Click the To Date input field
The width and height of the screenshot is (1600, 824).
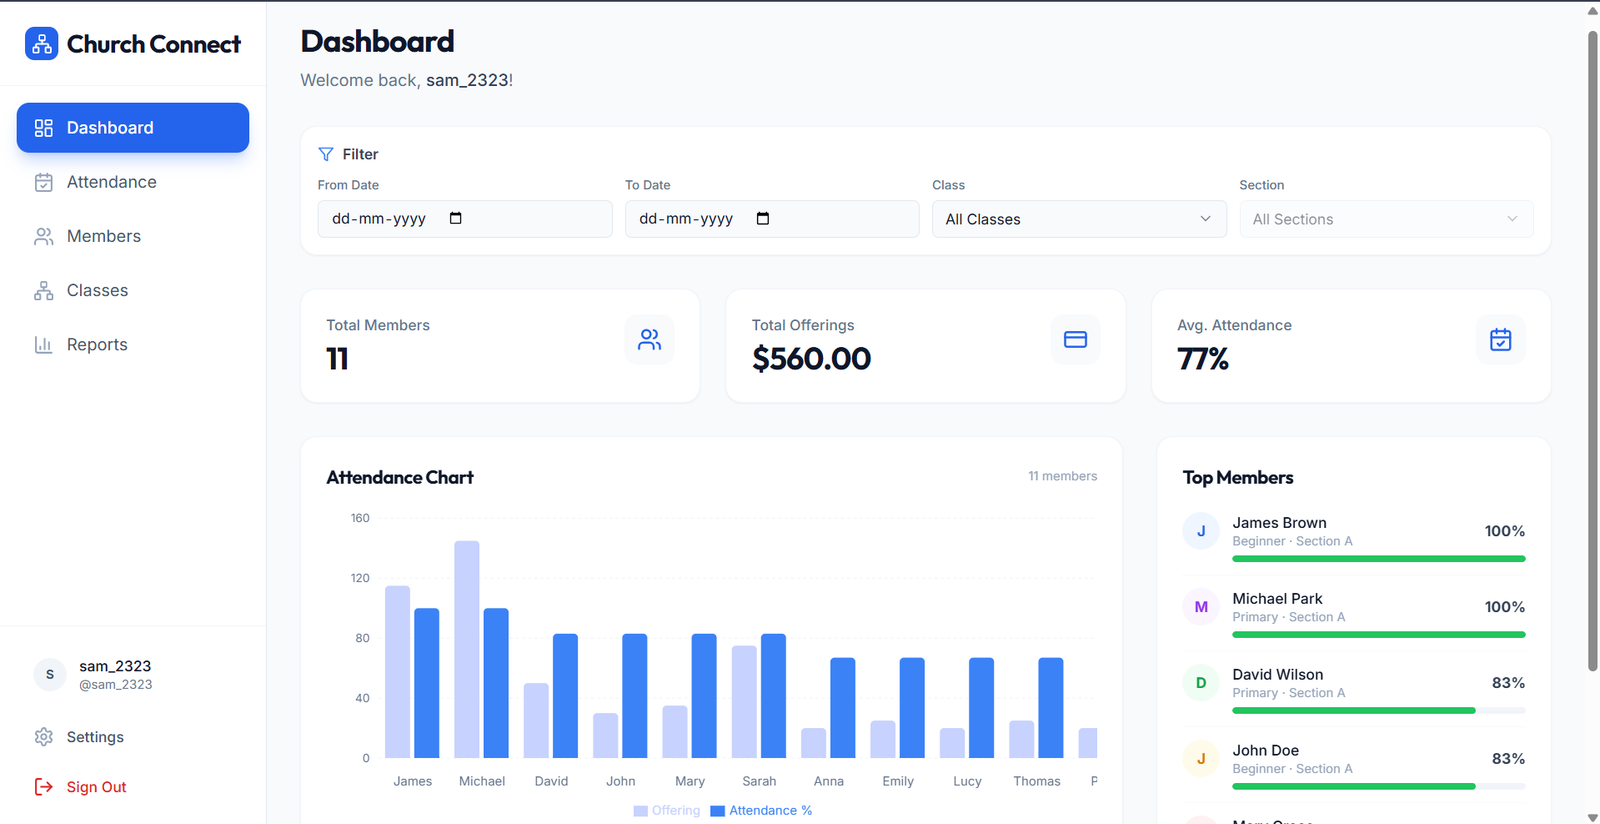pyautogui.click(x=772, y=219)
